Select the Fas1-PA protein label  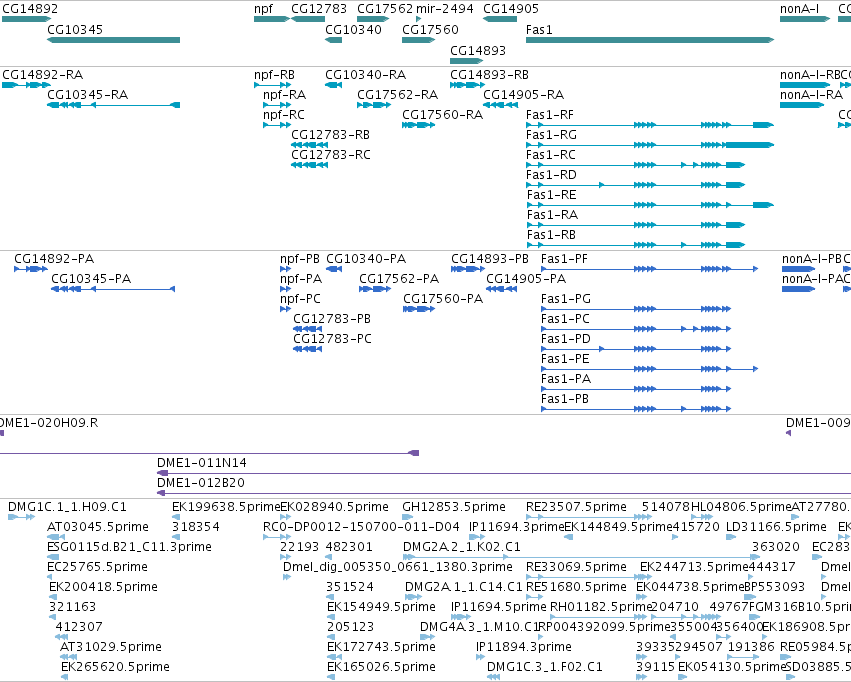566,379
